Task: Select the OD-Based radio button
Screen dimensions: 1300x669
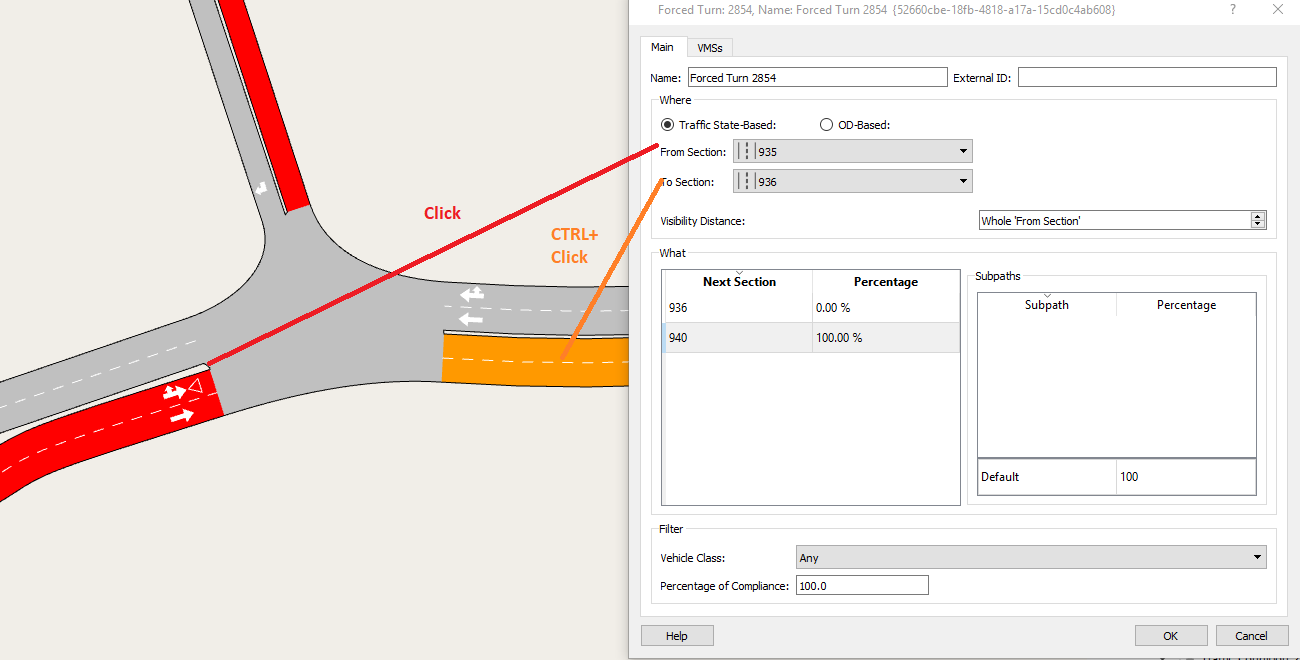Action: click(x=826, y=124)
